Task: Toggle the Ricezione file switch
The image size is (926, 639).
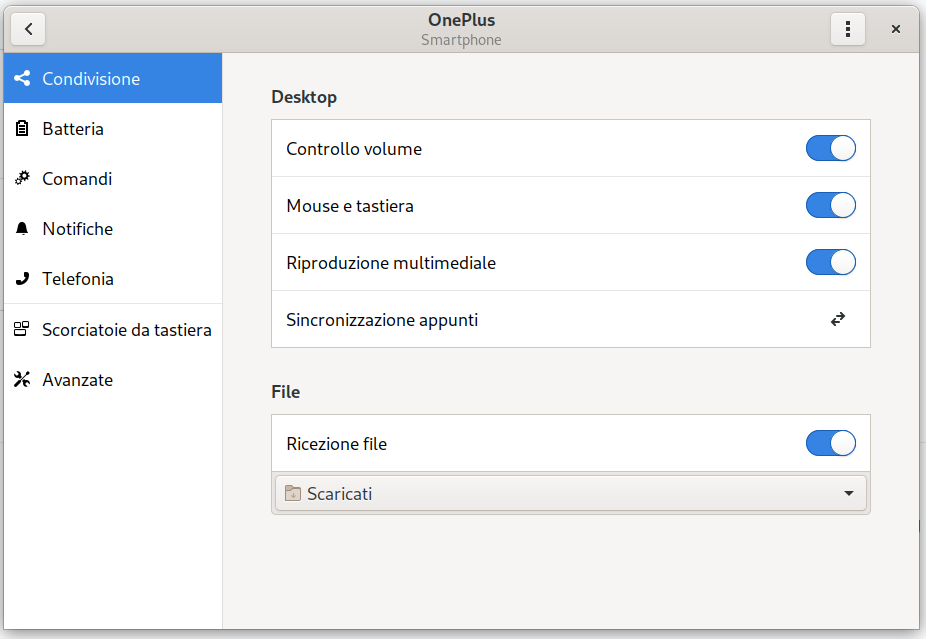Action: [x=830, y=443]
